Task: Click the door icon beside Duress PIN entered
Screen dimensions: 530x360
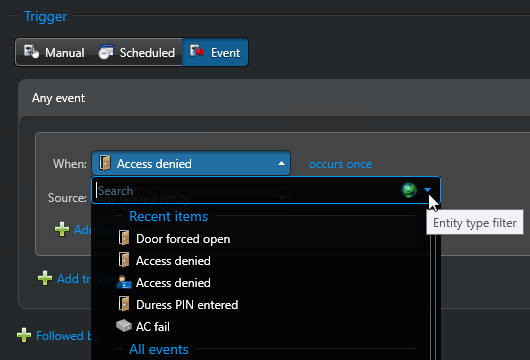Action: 124,304
